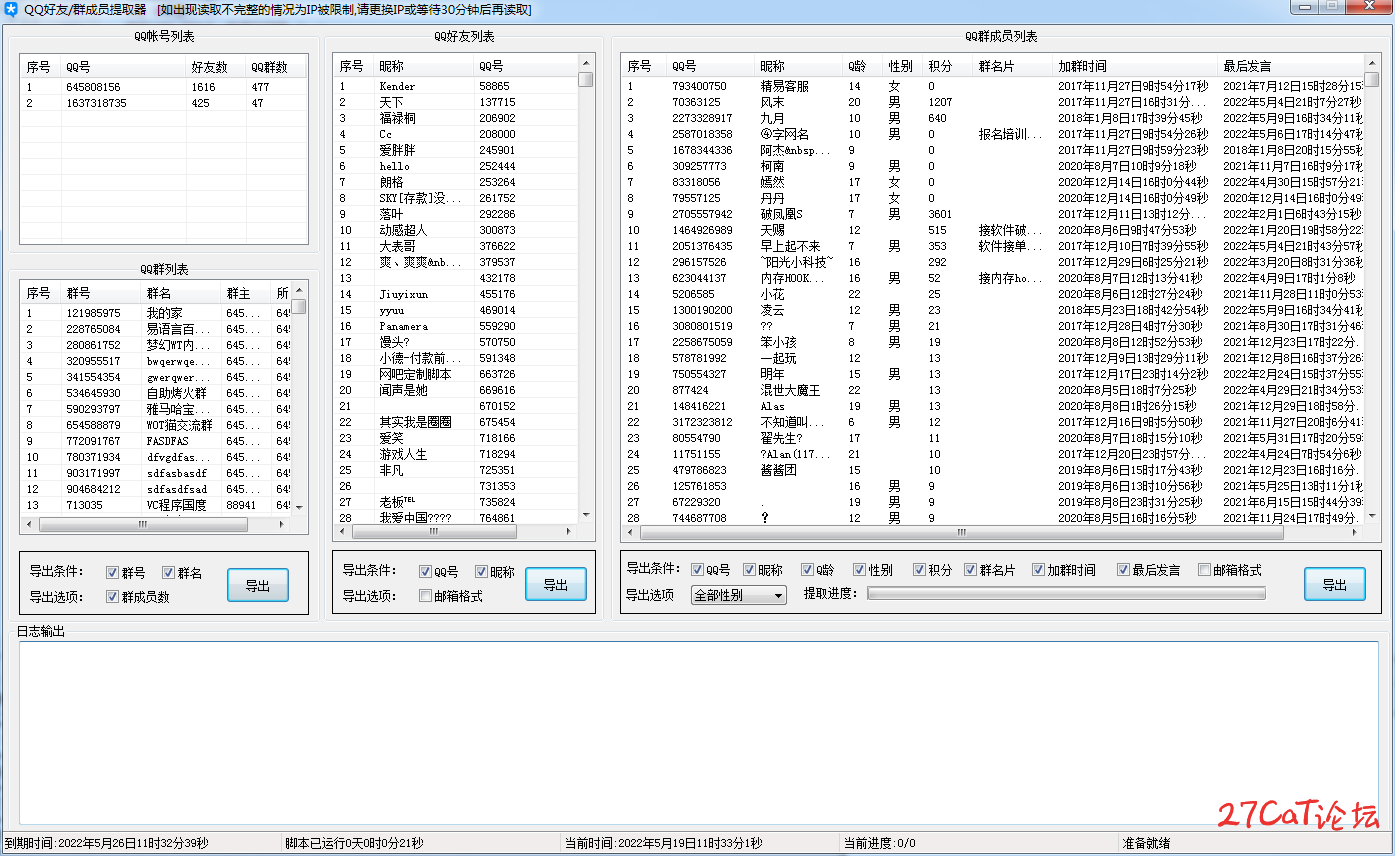Toggle Q龄 checkbox in member export conditions

tap(807, 570)
